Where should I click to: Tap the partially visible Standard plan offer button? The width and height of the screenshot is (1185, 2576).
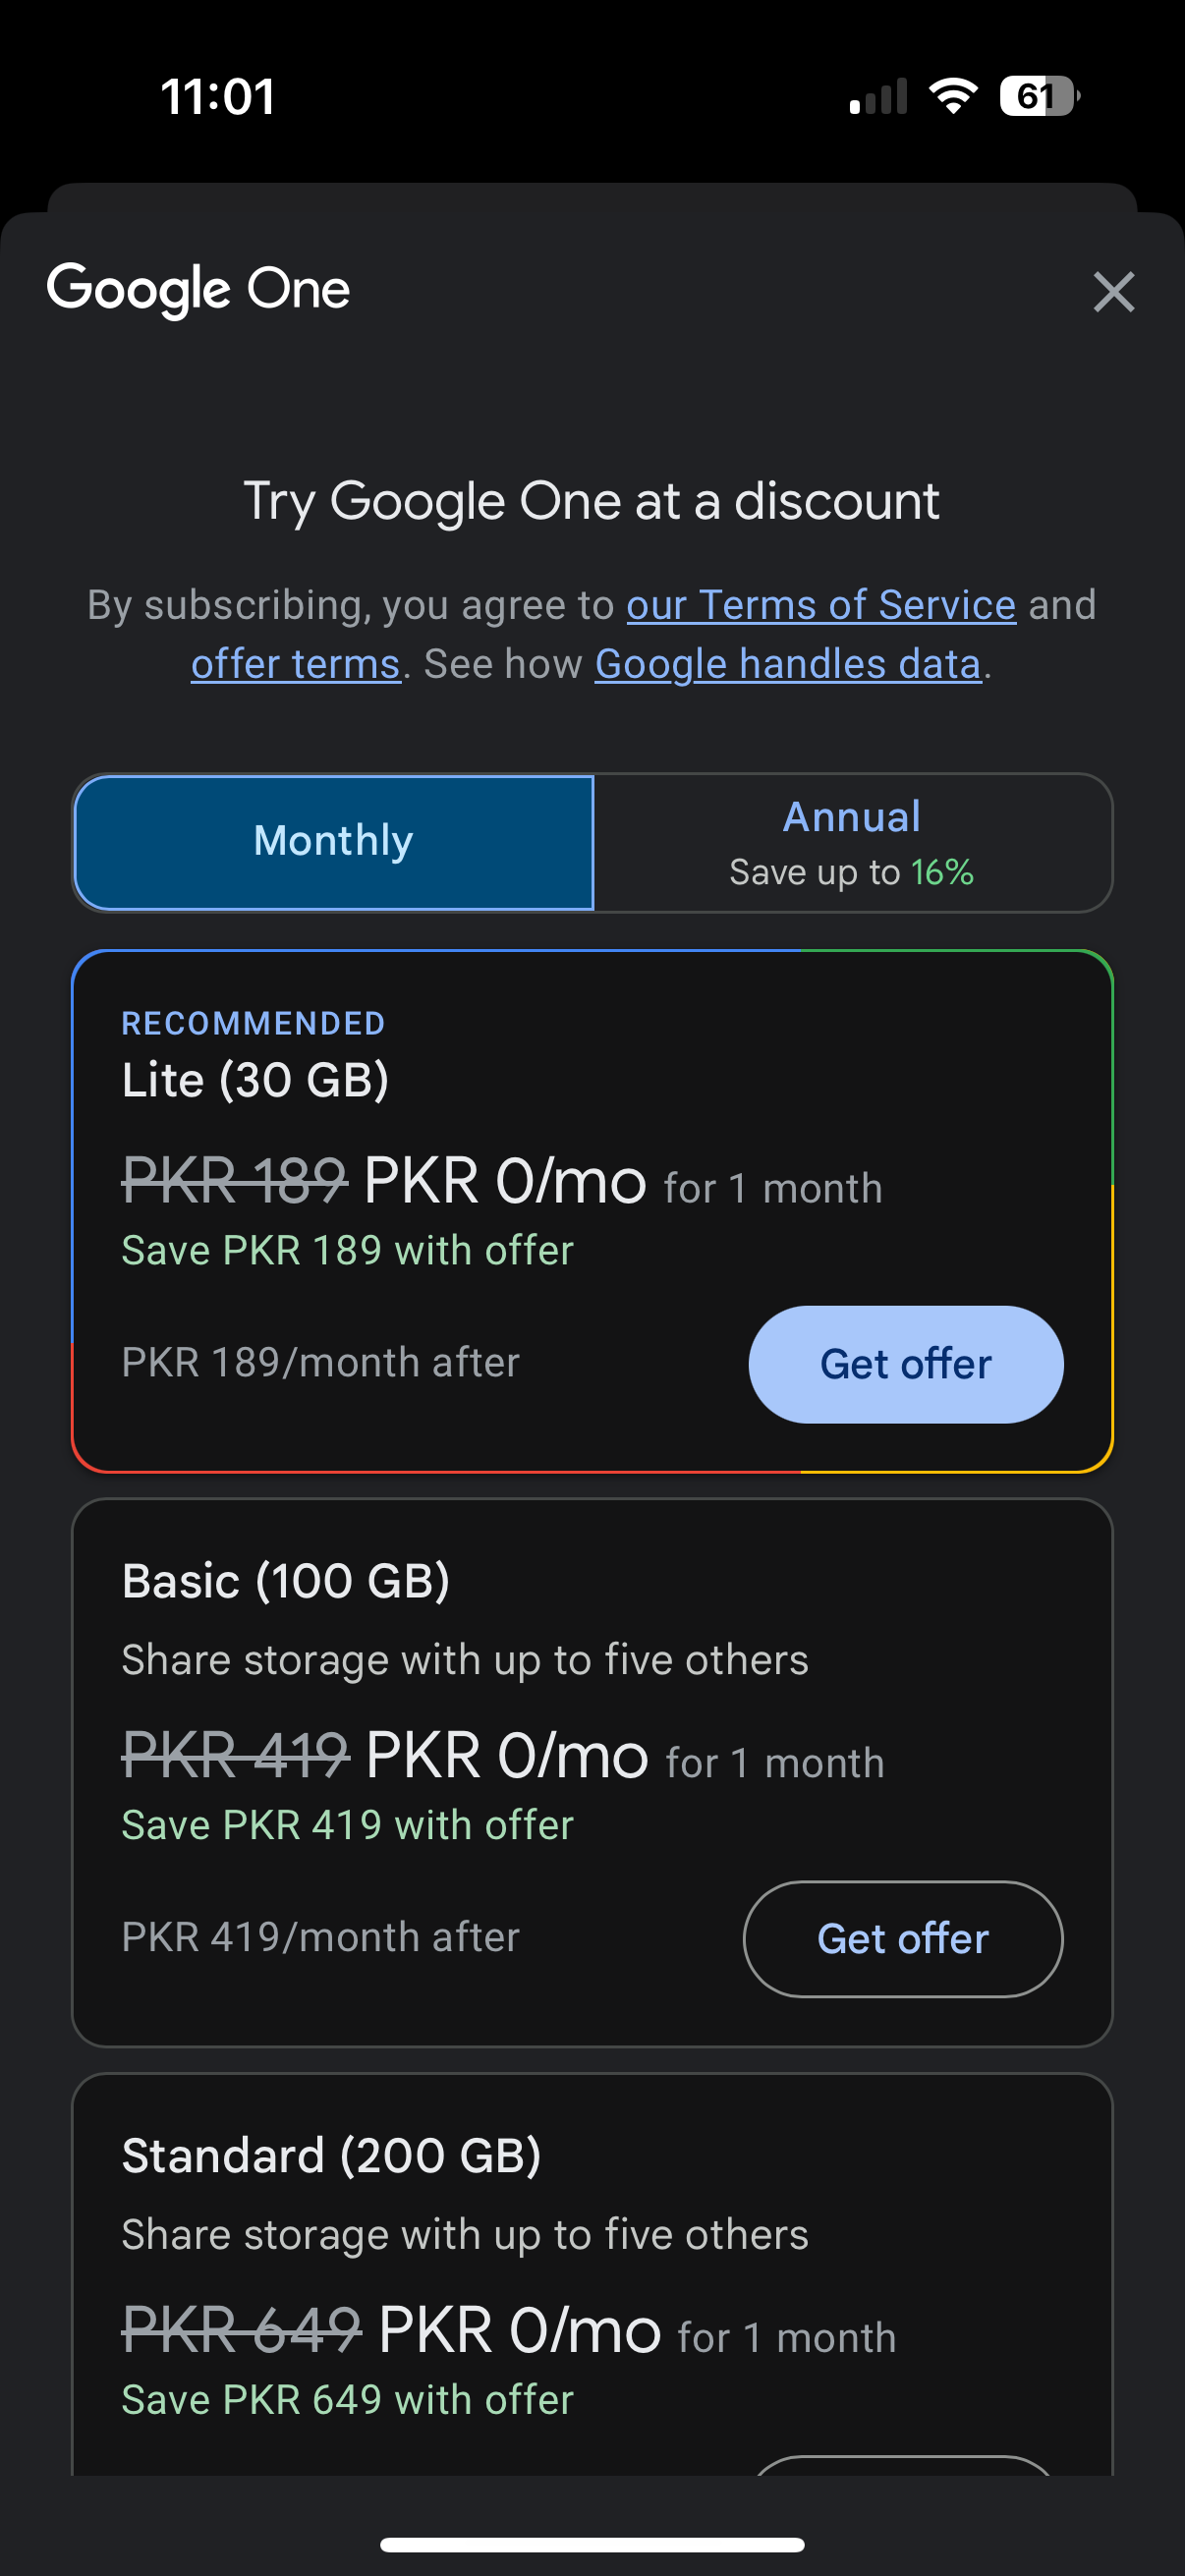[x=903, y=2465]
